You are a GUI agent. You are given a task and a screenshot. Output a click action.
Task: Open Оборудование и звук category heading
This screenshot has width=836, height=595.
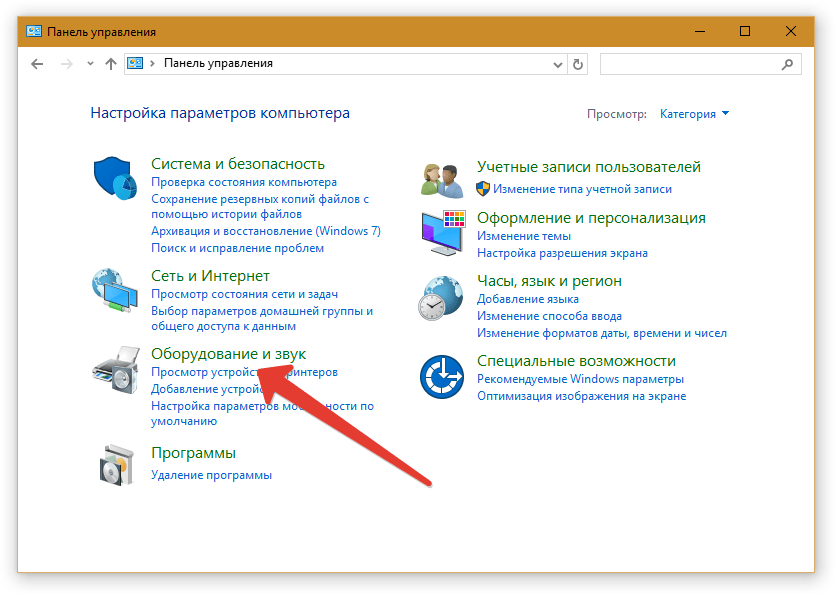pos(228,353)
